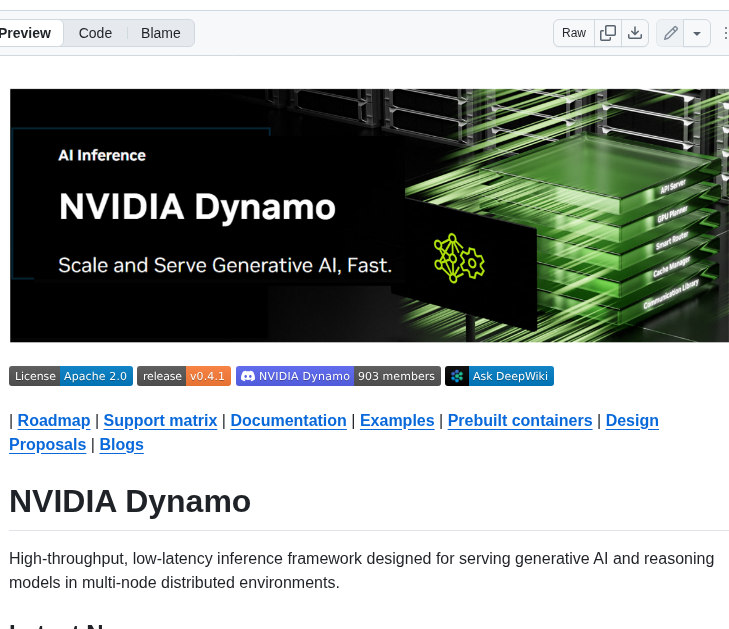The height and width of the screenshot is (629, 729).
Task: Switch to the Blame tab
Action: click(x=160, y=33)
